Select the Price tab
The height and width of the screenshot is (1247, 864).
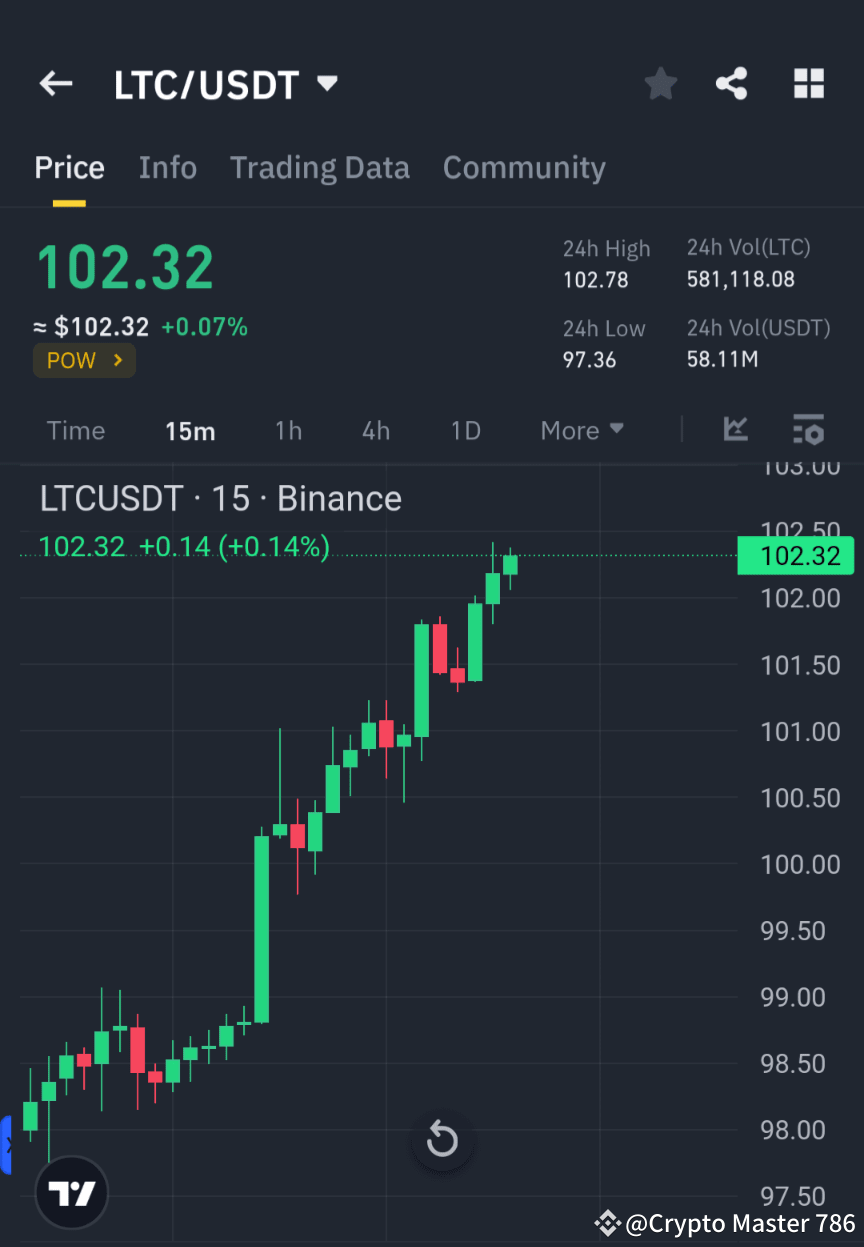tap(69, 167)
